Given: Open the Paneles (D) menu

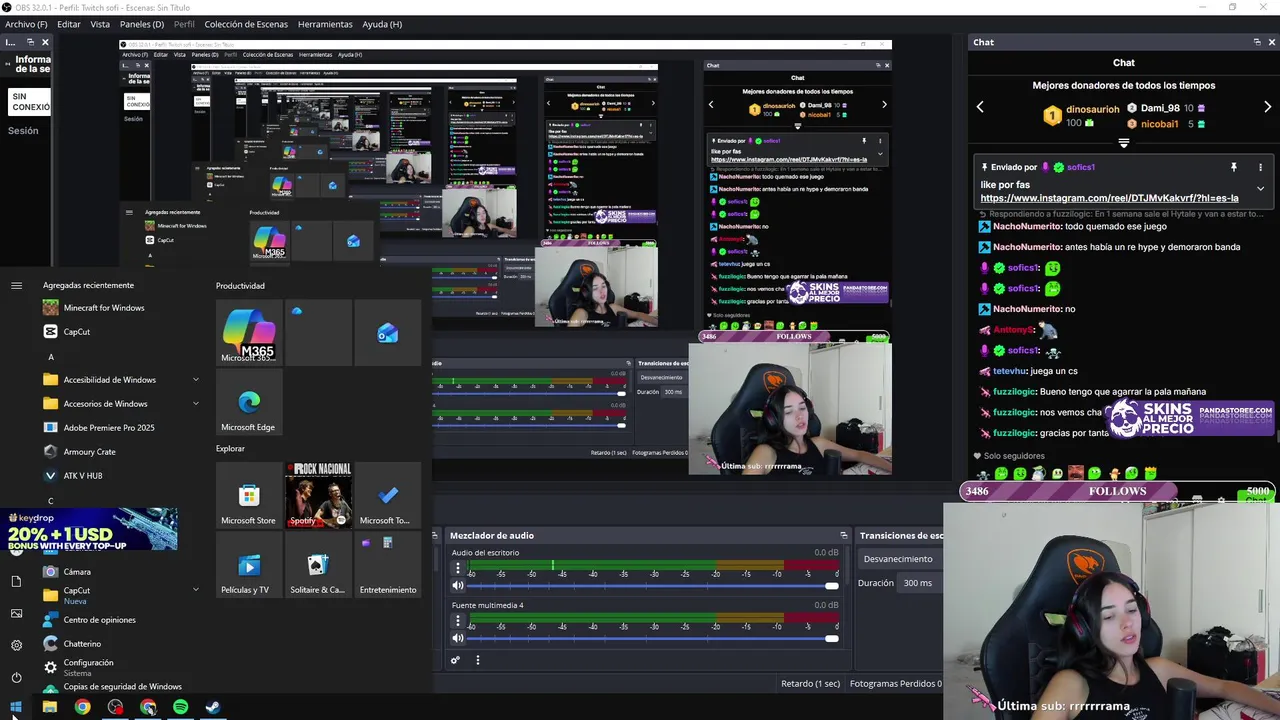Looking at the screenshot, I should (x=142, y=24).
